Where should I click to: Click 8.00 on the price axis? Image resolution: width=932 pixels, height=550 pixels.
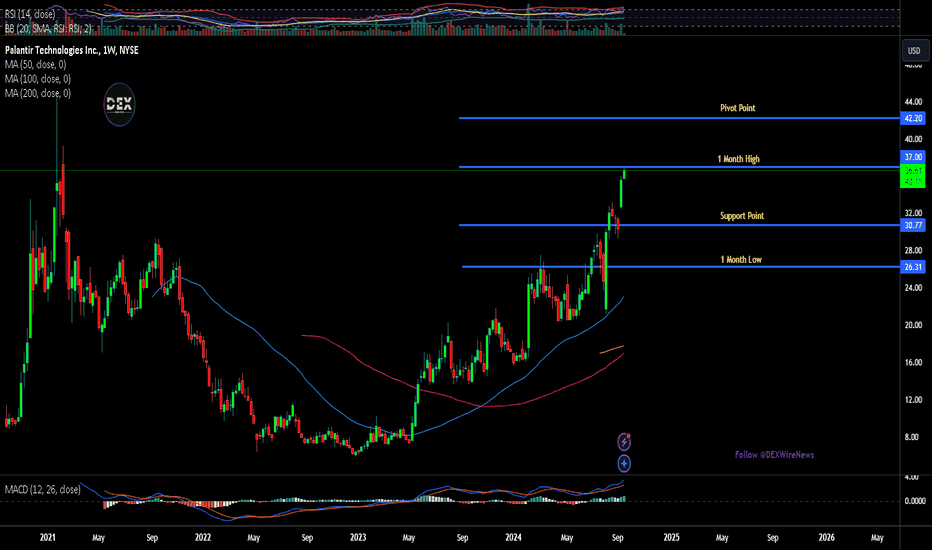(x=912, y=437)
